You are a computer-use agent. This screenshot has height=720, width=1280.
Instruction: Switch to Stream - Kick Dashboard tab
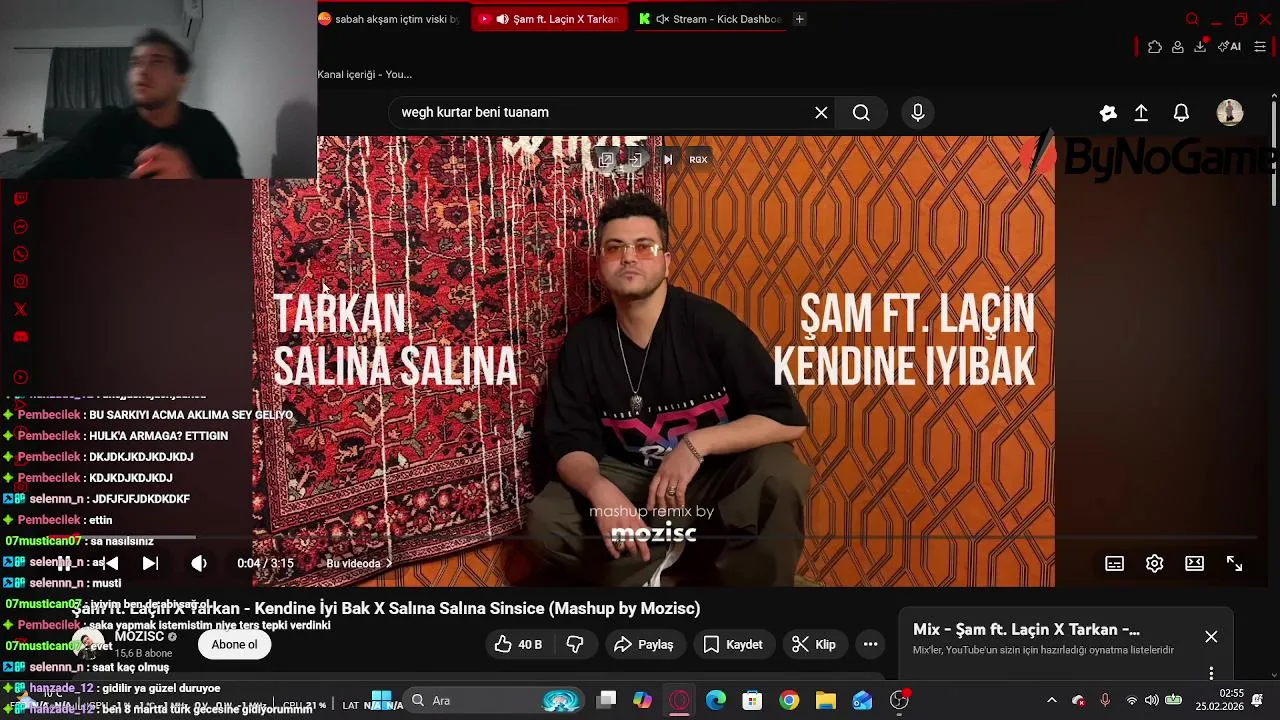pyautogui.click(x=709, y=19)
